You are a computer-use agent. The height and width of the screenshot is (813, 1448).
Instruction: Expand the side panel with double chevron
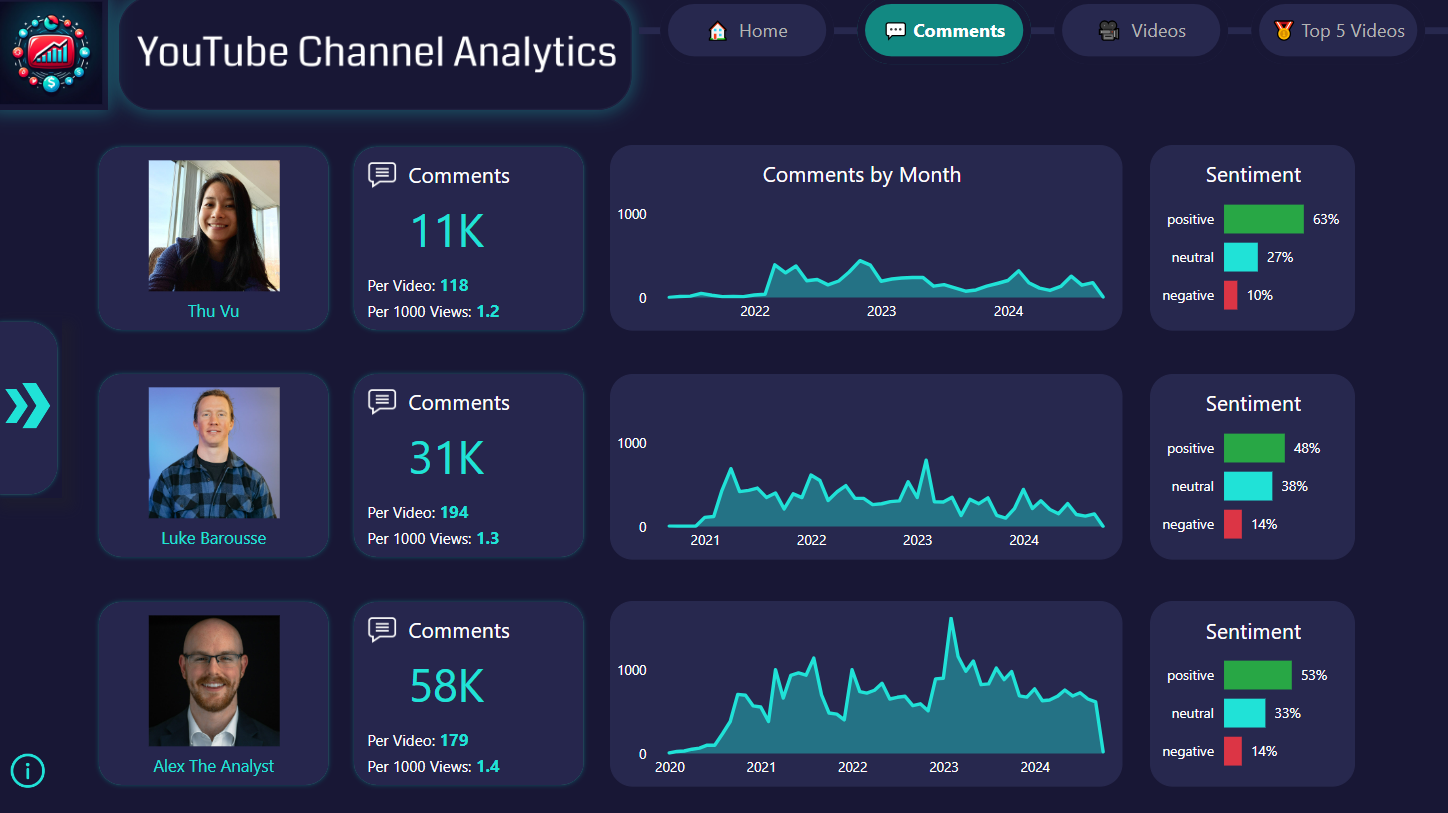pyautogui.click(x=27, y=405)
